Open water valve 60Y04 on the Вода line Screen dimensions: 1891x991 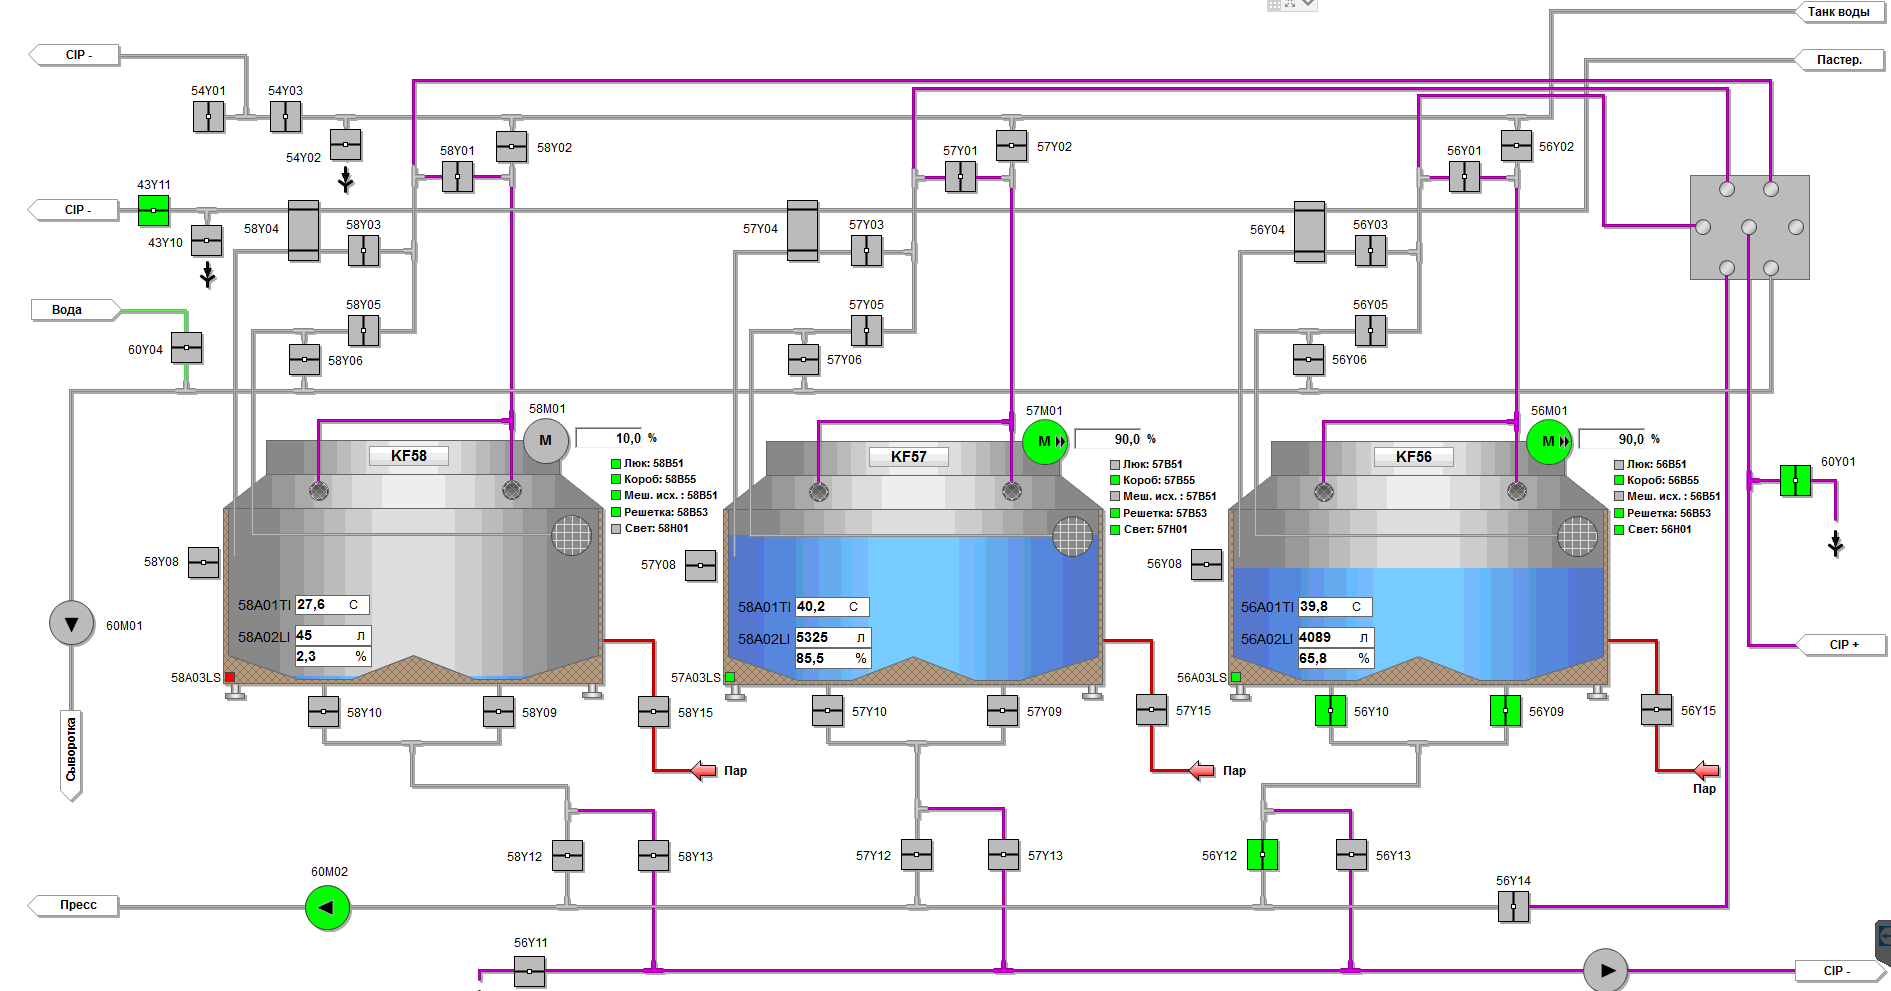[x=186, y=348]
